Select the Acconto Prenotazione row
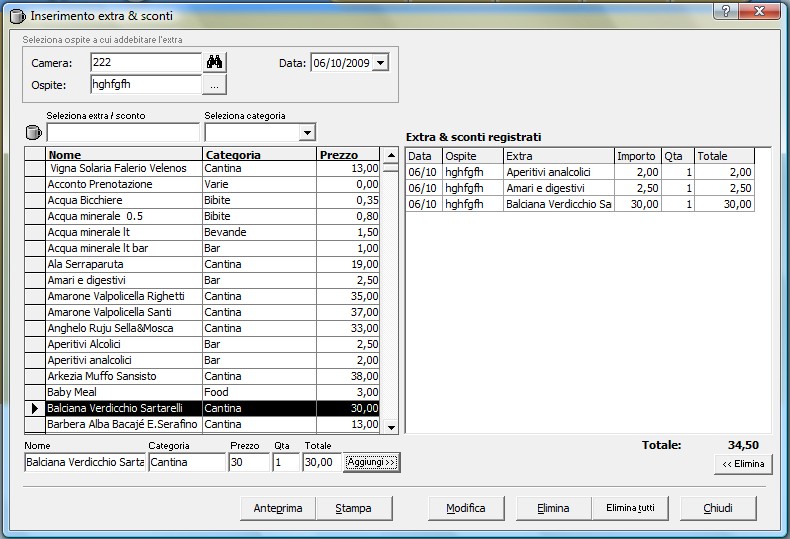The image size is (790, 539). 202,184
